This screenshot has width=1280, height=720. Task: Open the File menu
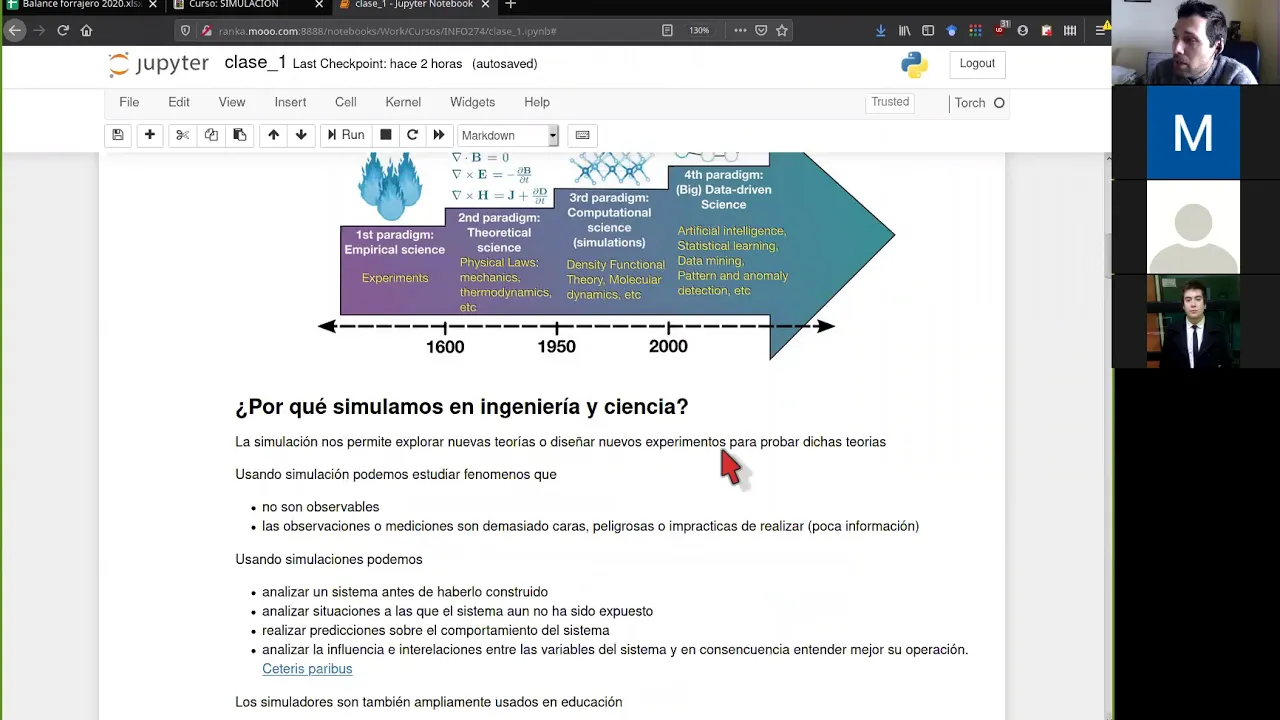[x=129, y=102]
